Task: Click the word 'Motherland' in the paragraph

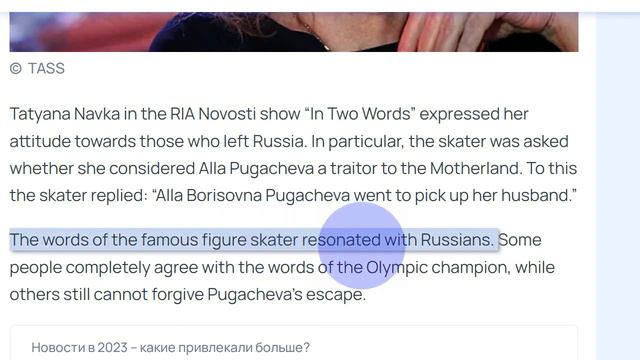Action: [x=474, y=168]
